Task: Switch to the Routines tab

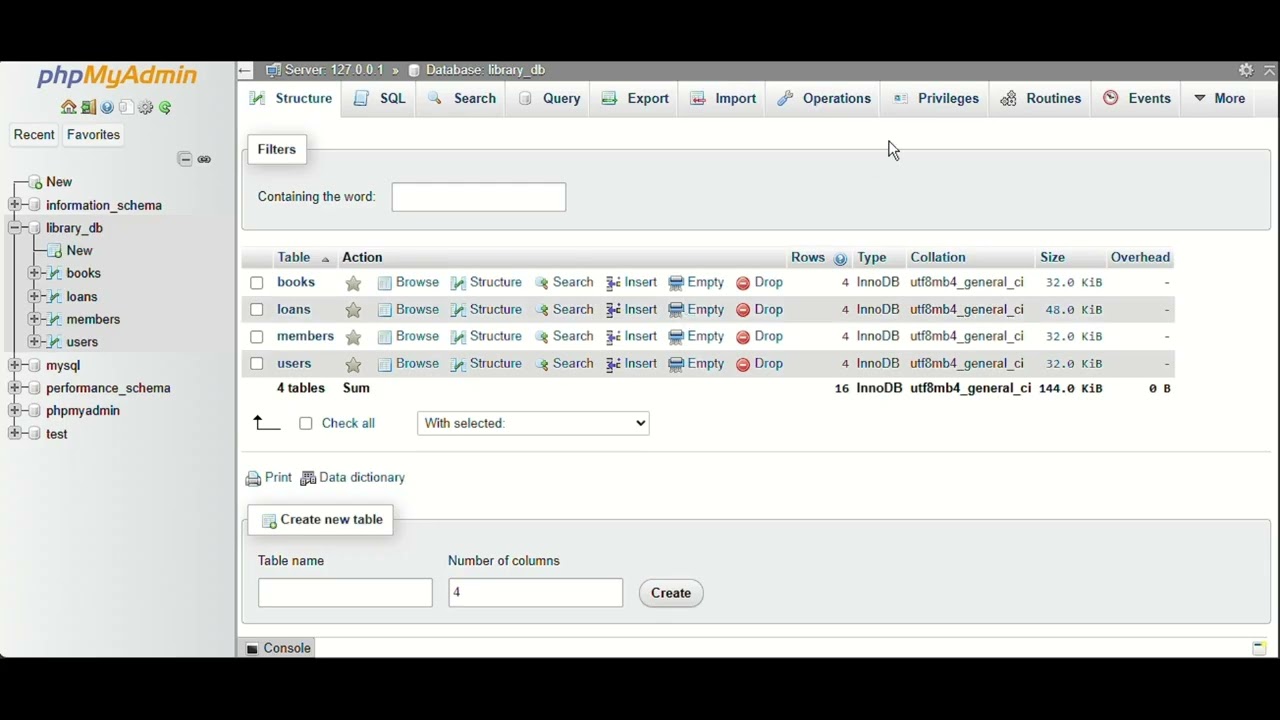Action: 1041,98
